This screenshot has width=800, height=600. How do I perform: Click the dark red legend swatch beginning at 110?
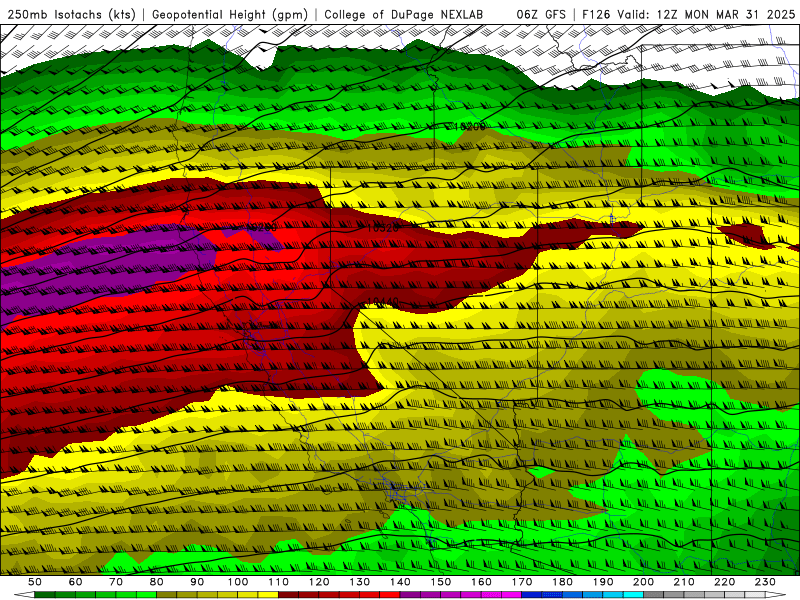tap(288, 595)
